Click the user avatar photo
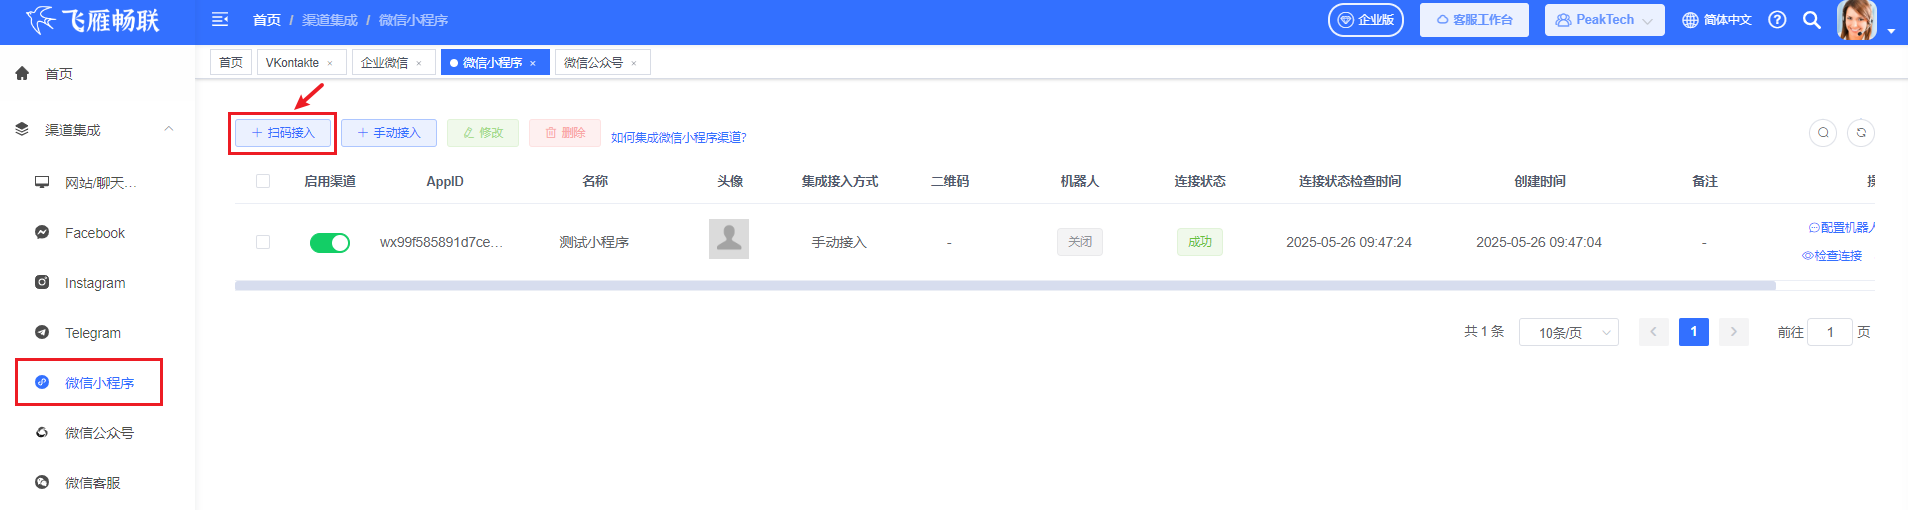Screen dimensions: 1908x510 coord(1857,20)
